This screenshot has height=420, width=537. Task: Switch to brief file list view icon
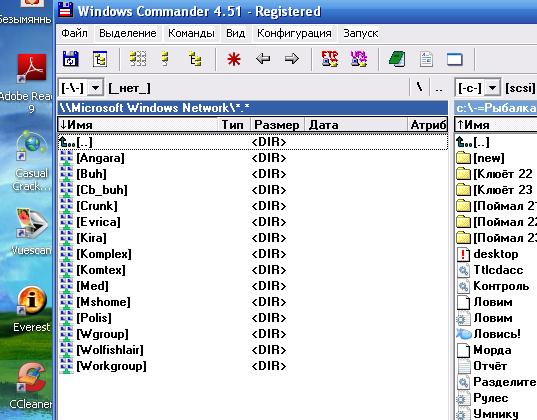tap(138, 59)
